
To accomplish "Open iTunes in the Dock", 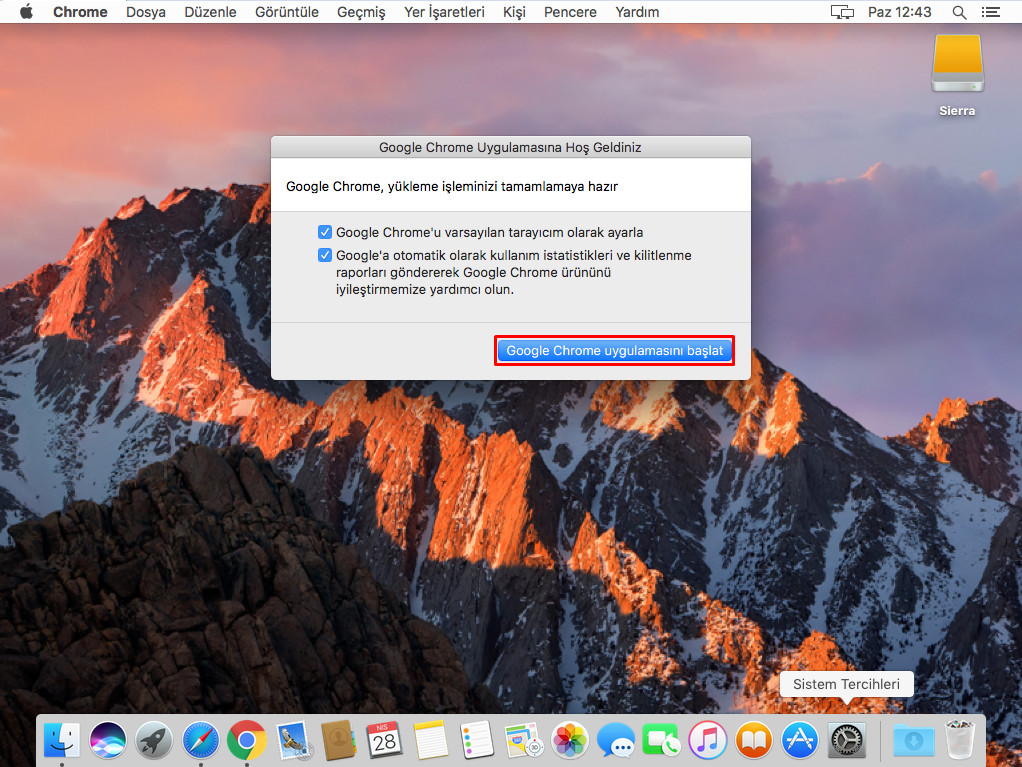I will point(708,740).
